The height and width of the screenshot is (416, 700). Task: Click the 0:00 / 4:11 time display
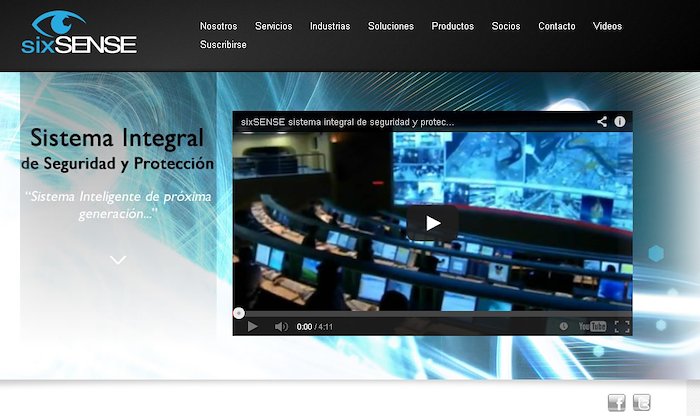[315, 327]
